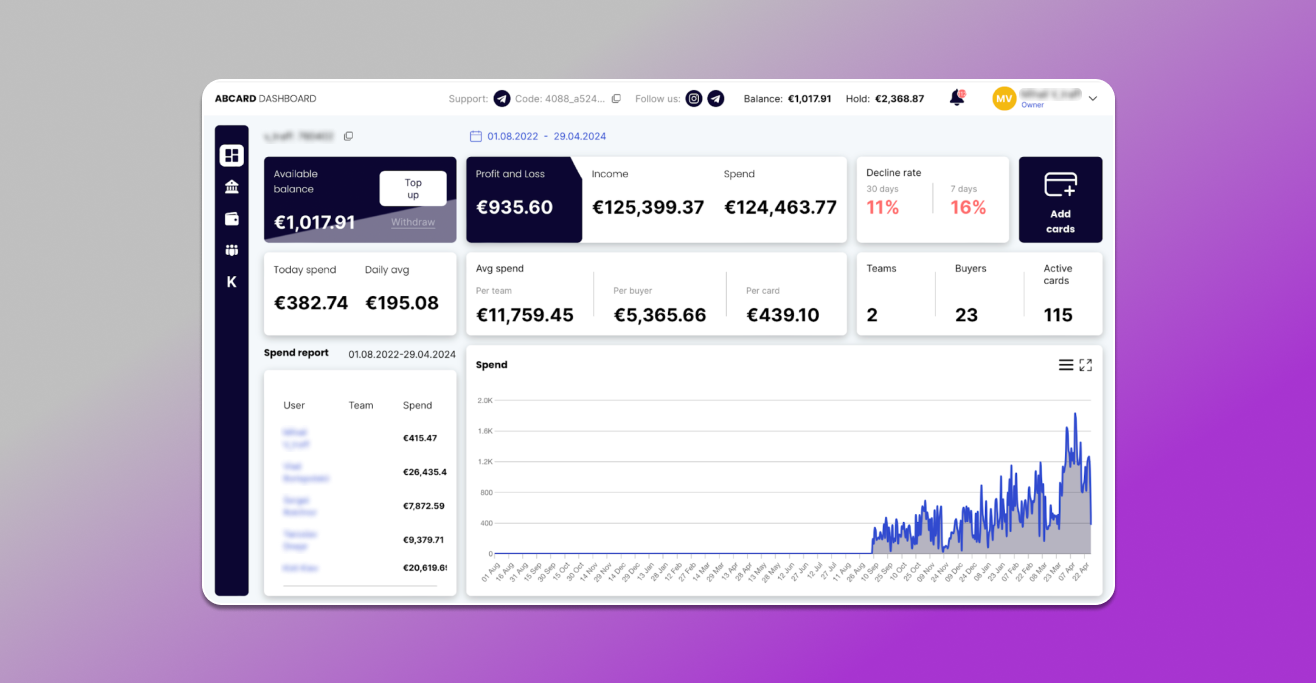Select the bank icon in the sidebar
The image size is (1316, 683).
[231, 186]
